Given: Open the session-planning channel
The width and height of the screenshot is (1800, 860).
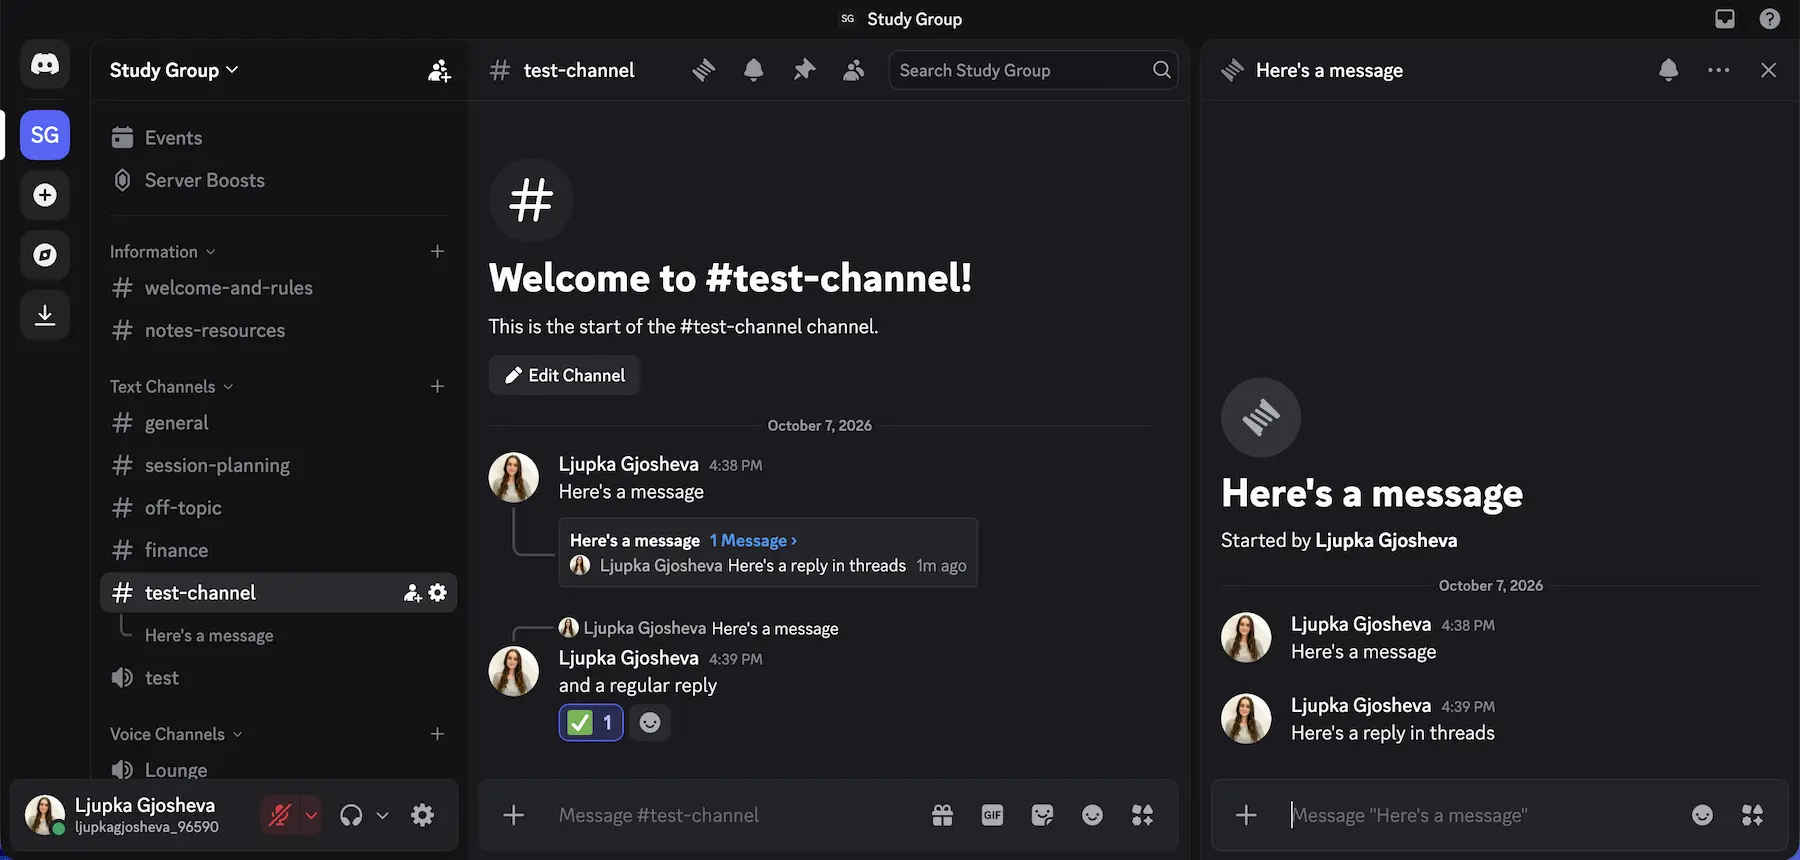Looking at the screenshot, I should point(279,465).
